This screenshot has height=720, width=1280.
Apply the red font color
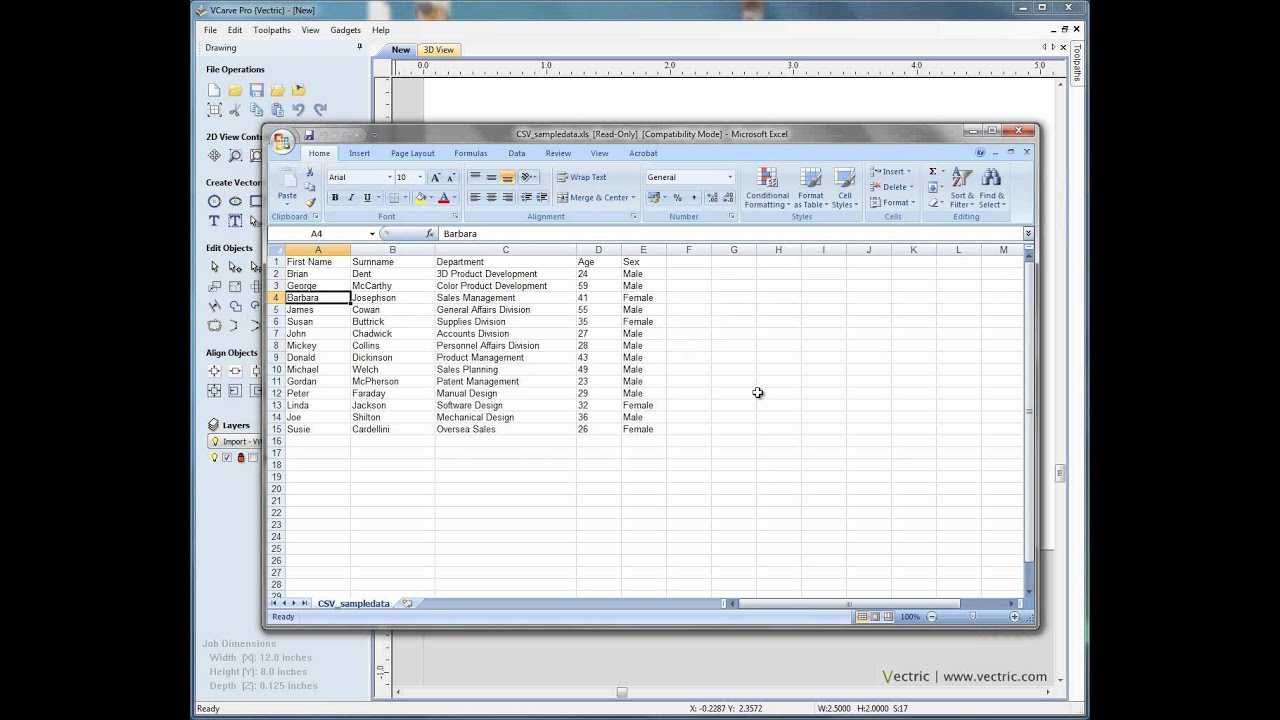point(444,198)
